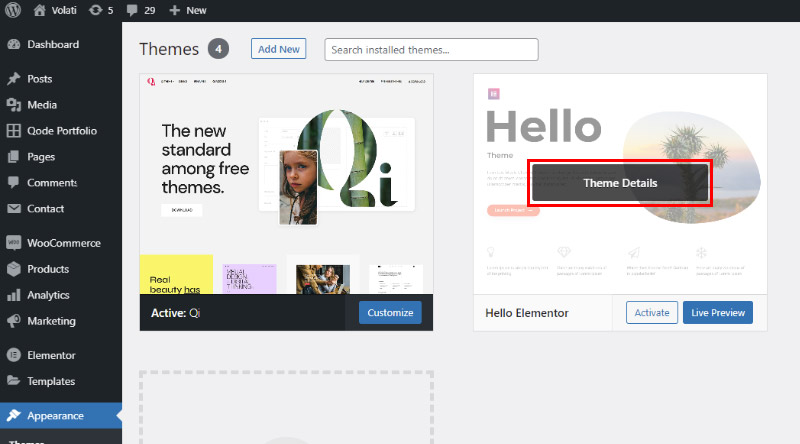Open the comments bubble icon showing 29

(x=132, y=10)
